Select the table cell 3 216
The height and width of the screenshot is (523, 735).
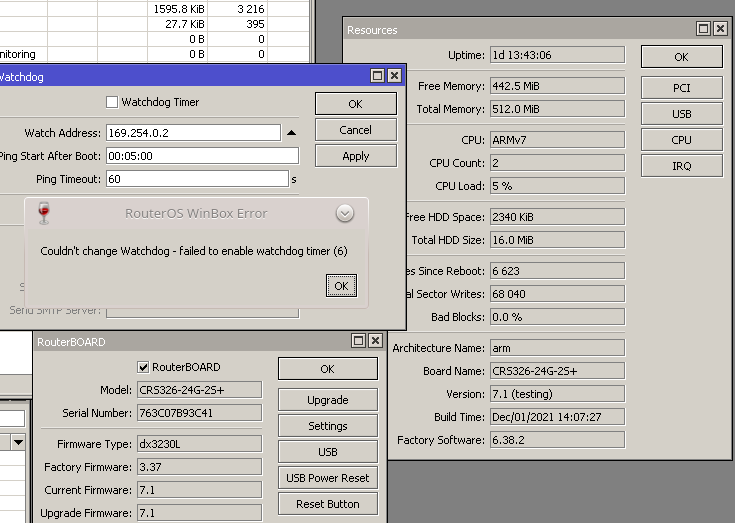coord(237,9)
